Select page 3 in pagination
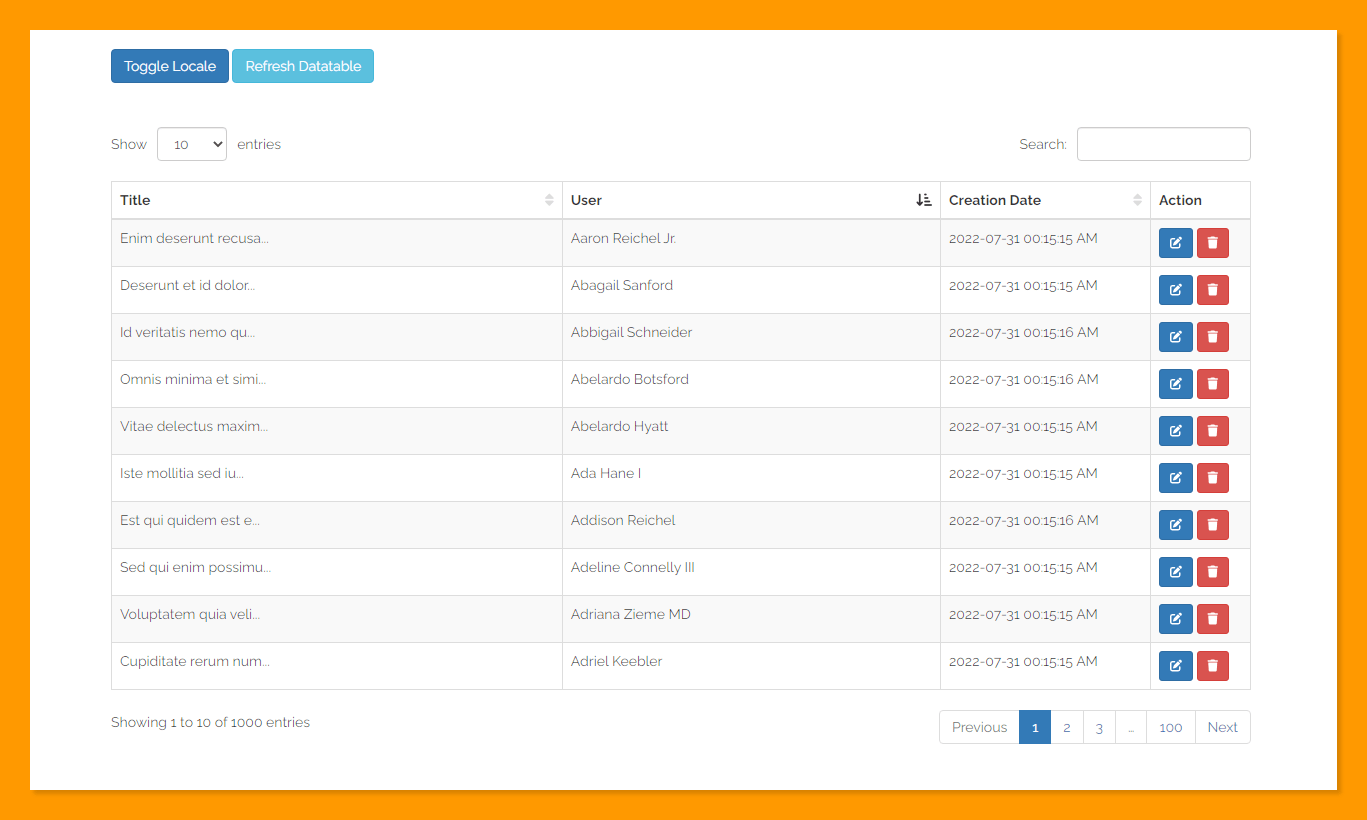 pos(1099,727)
